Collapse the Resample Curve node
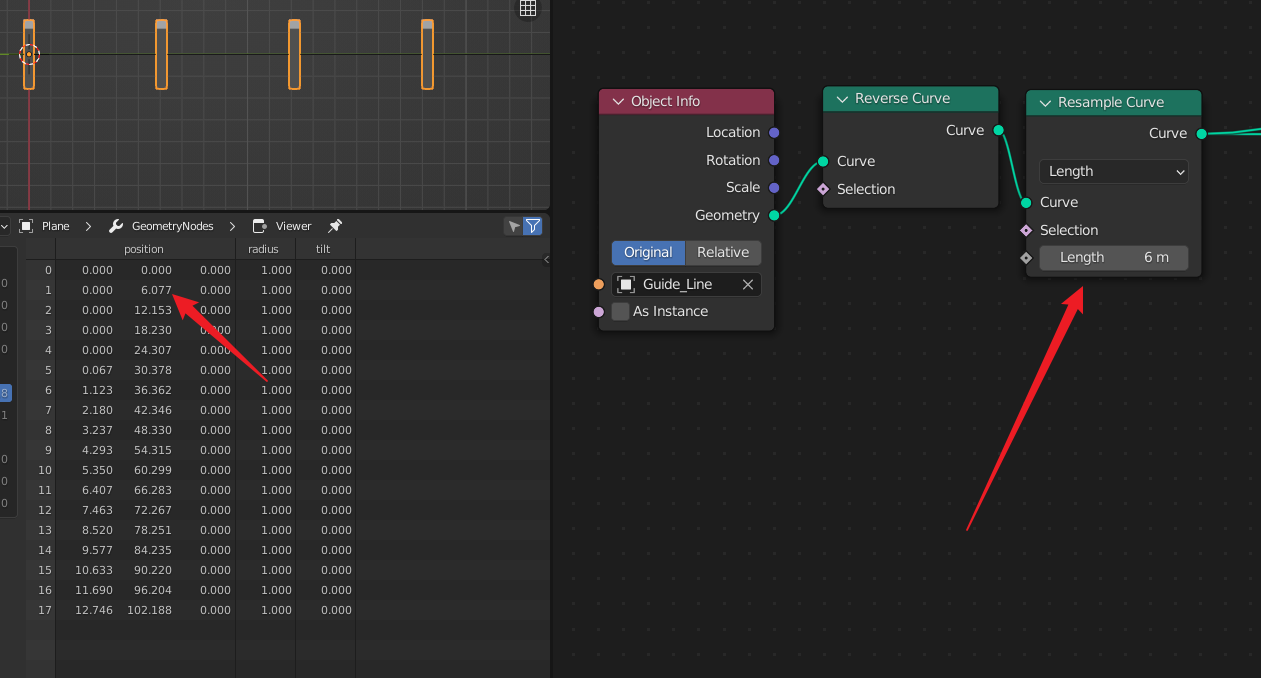This screenshot has height=678, width=1261. [1044, 103]
